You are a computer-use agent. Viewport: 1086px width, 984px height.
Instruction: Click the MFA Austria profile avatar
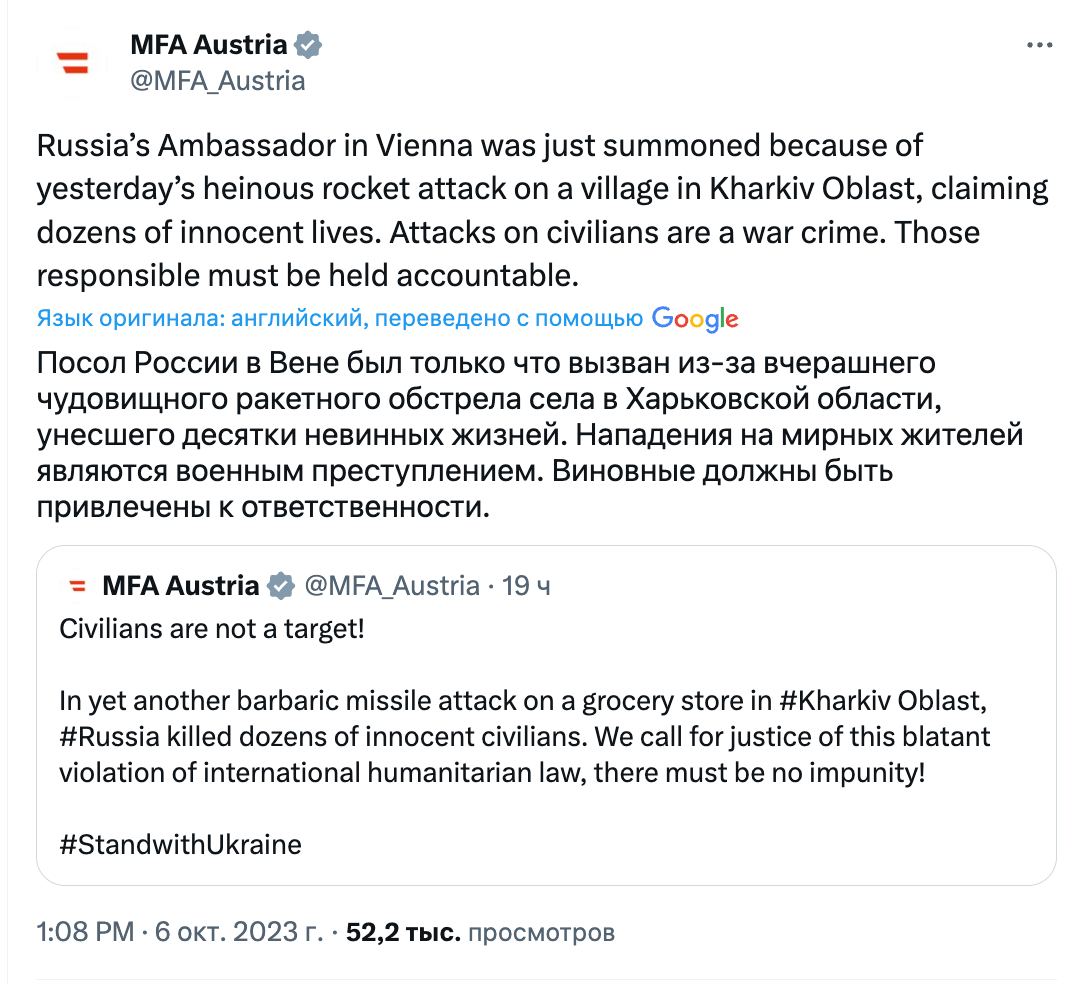click(x=72, y=63)
